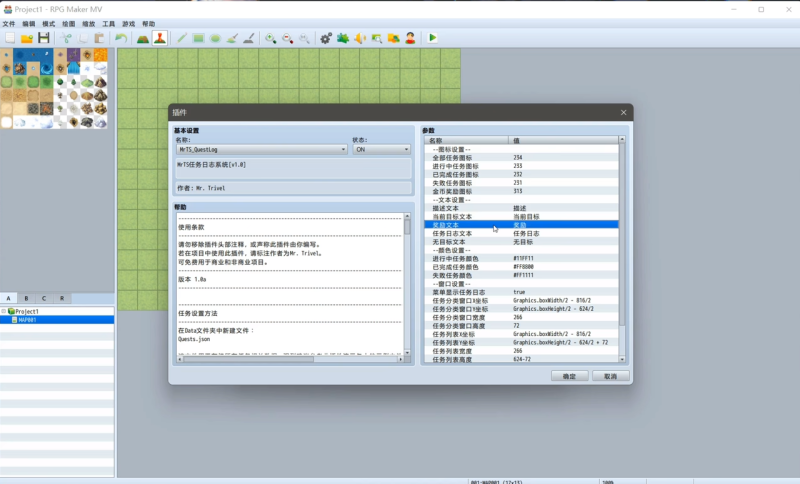Select the 任务列表高度 parameter row
The width and height of the screenshot is (800, 484).
521,359
